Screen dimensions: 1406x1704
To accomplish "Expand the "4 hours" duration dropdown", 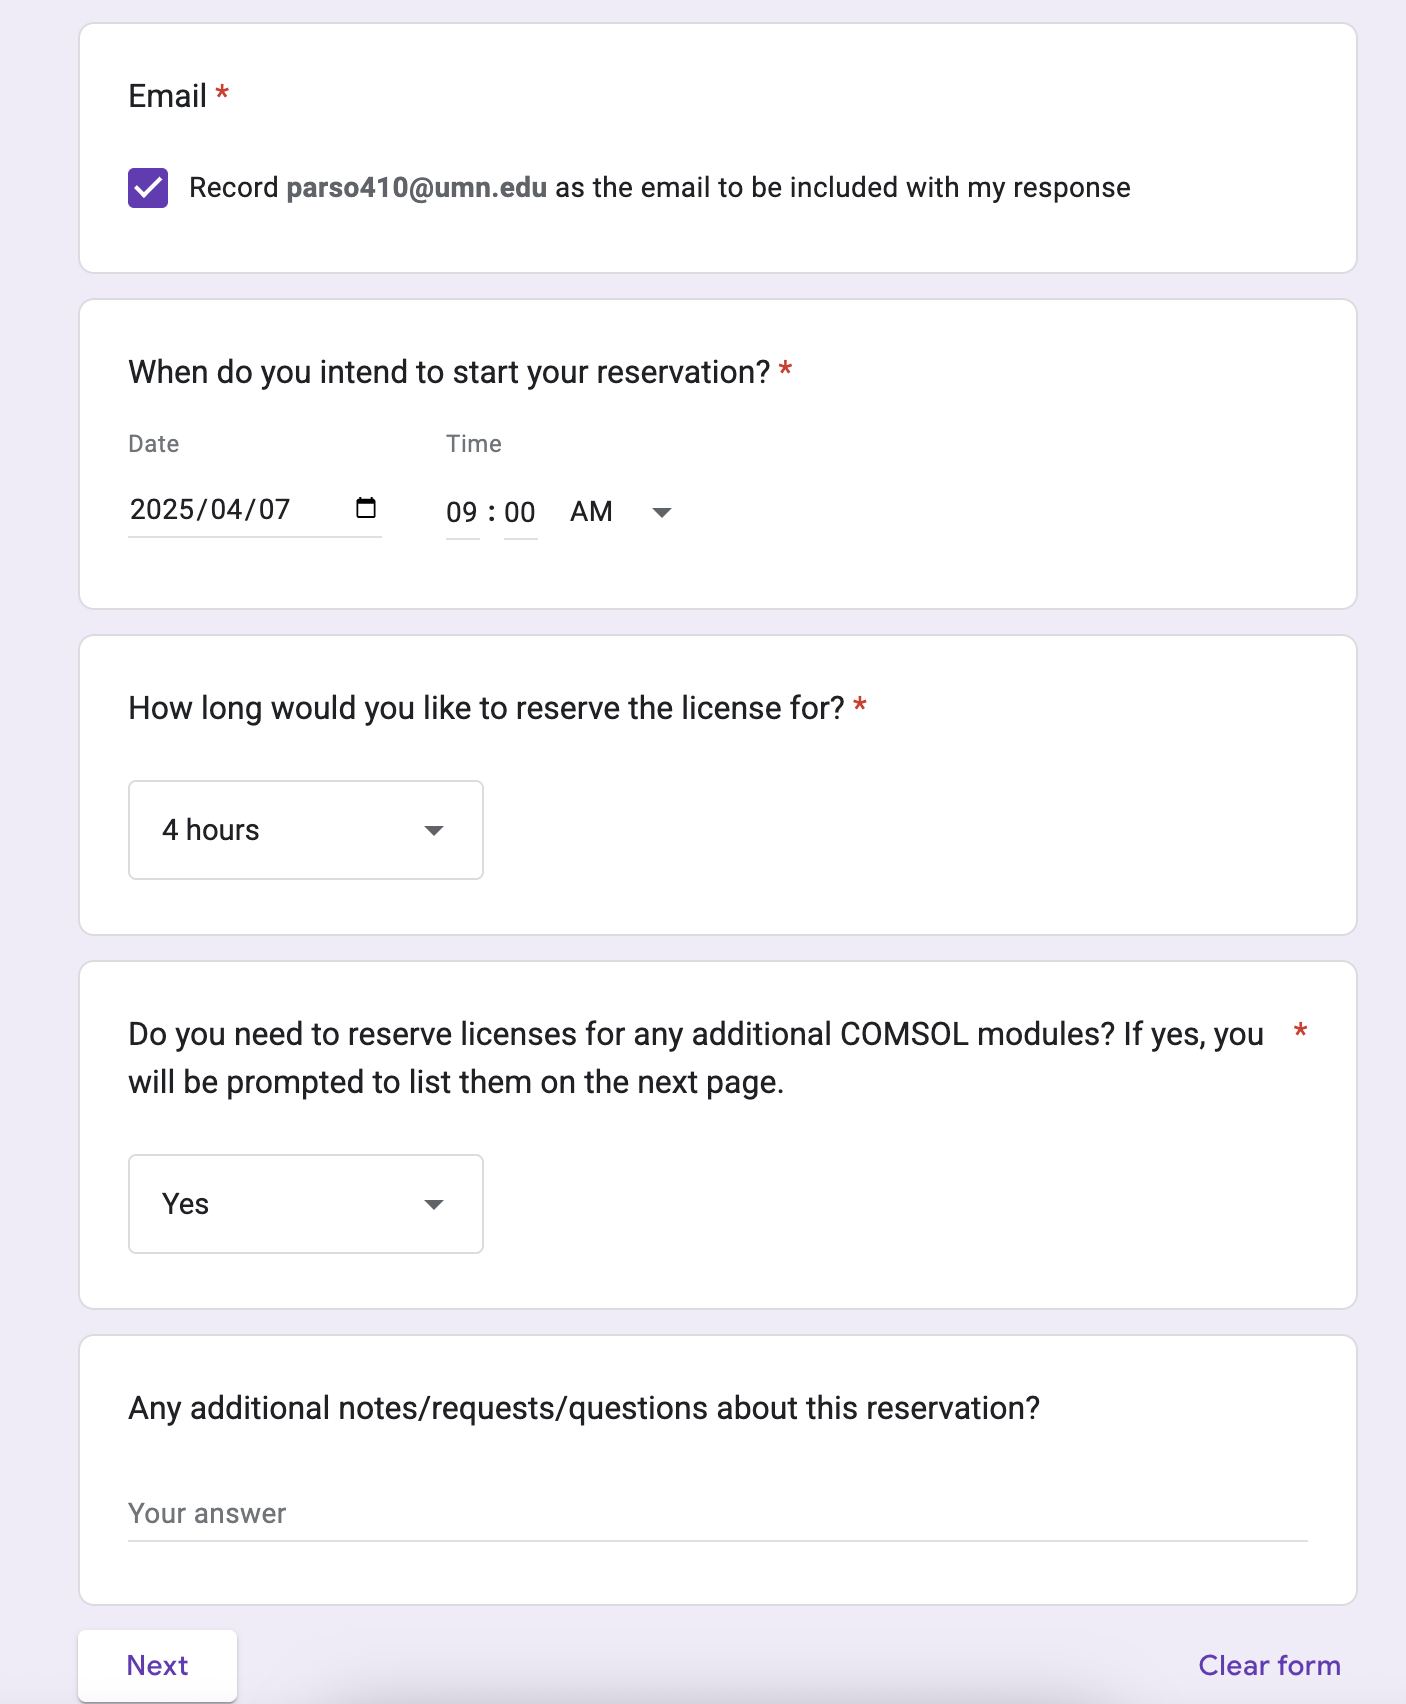I will (x=306, y=830).
